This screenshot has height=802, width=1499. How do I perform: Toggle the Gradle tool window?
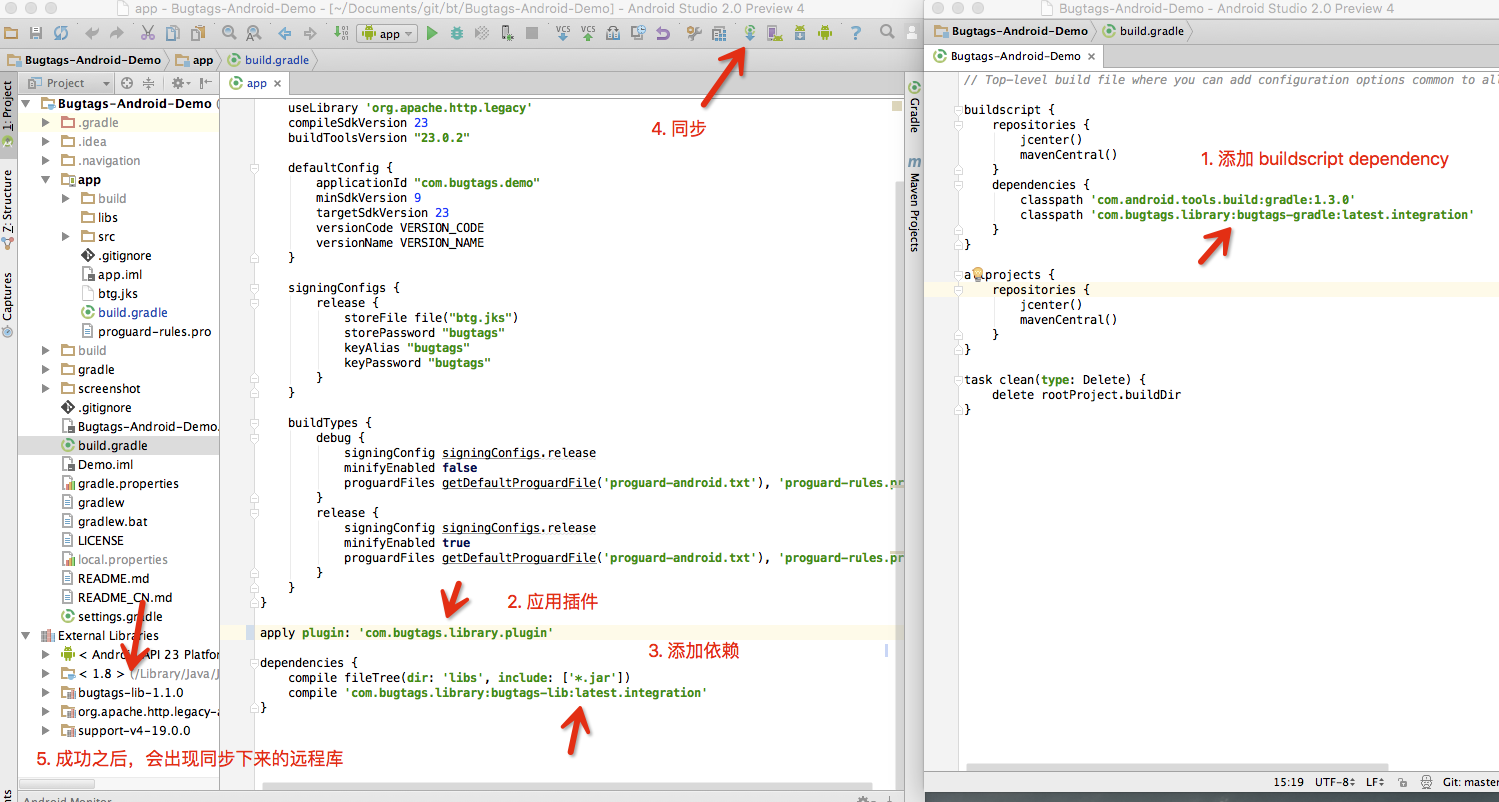(914, 108)
